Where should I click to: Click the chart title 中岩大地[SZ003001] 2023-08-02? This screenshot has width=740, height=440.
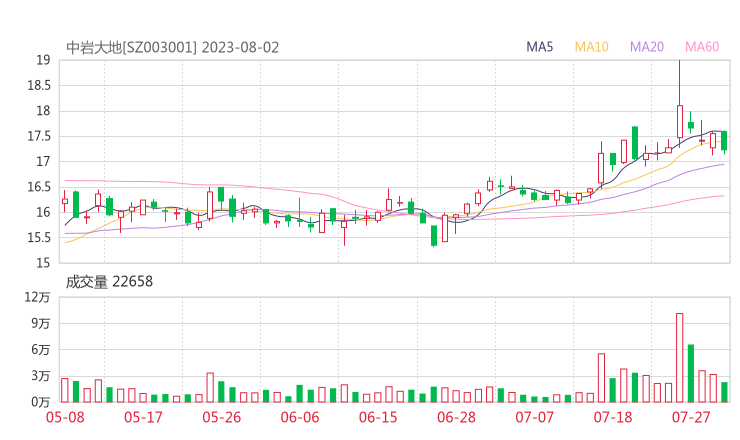point(172,48)
